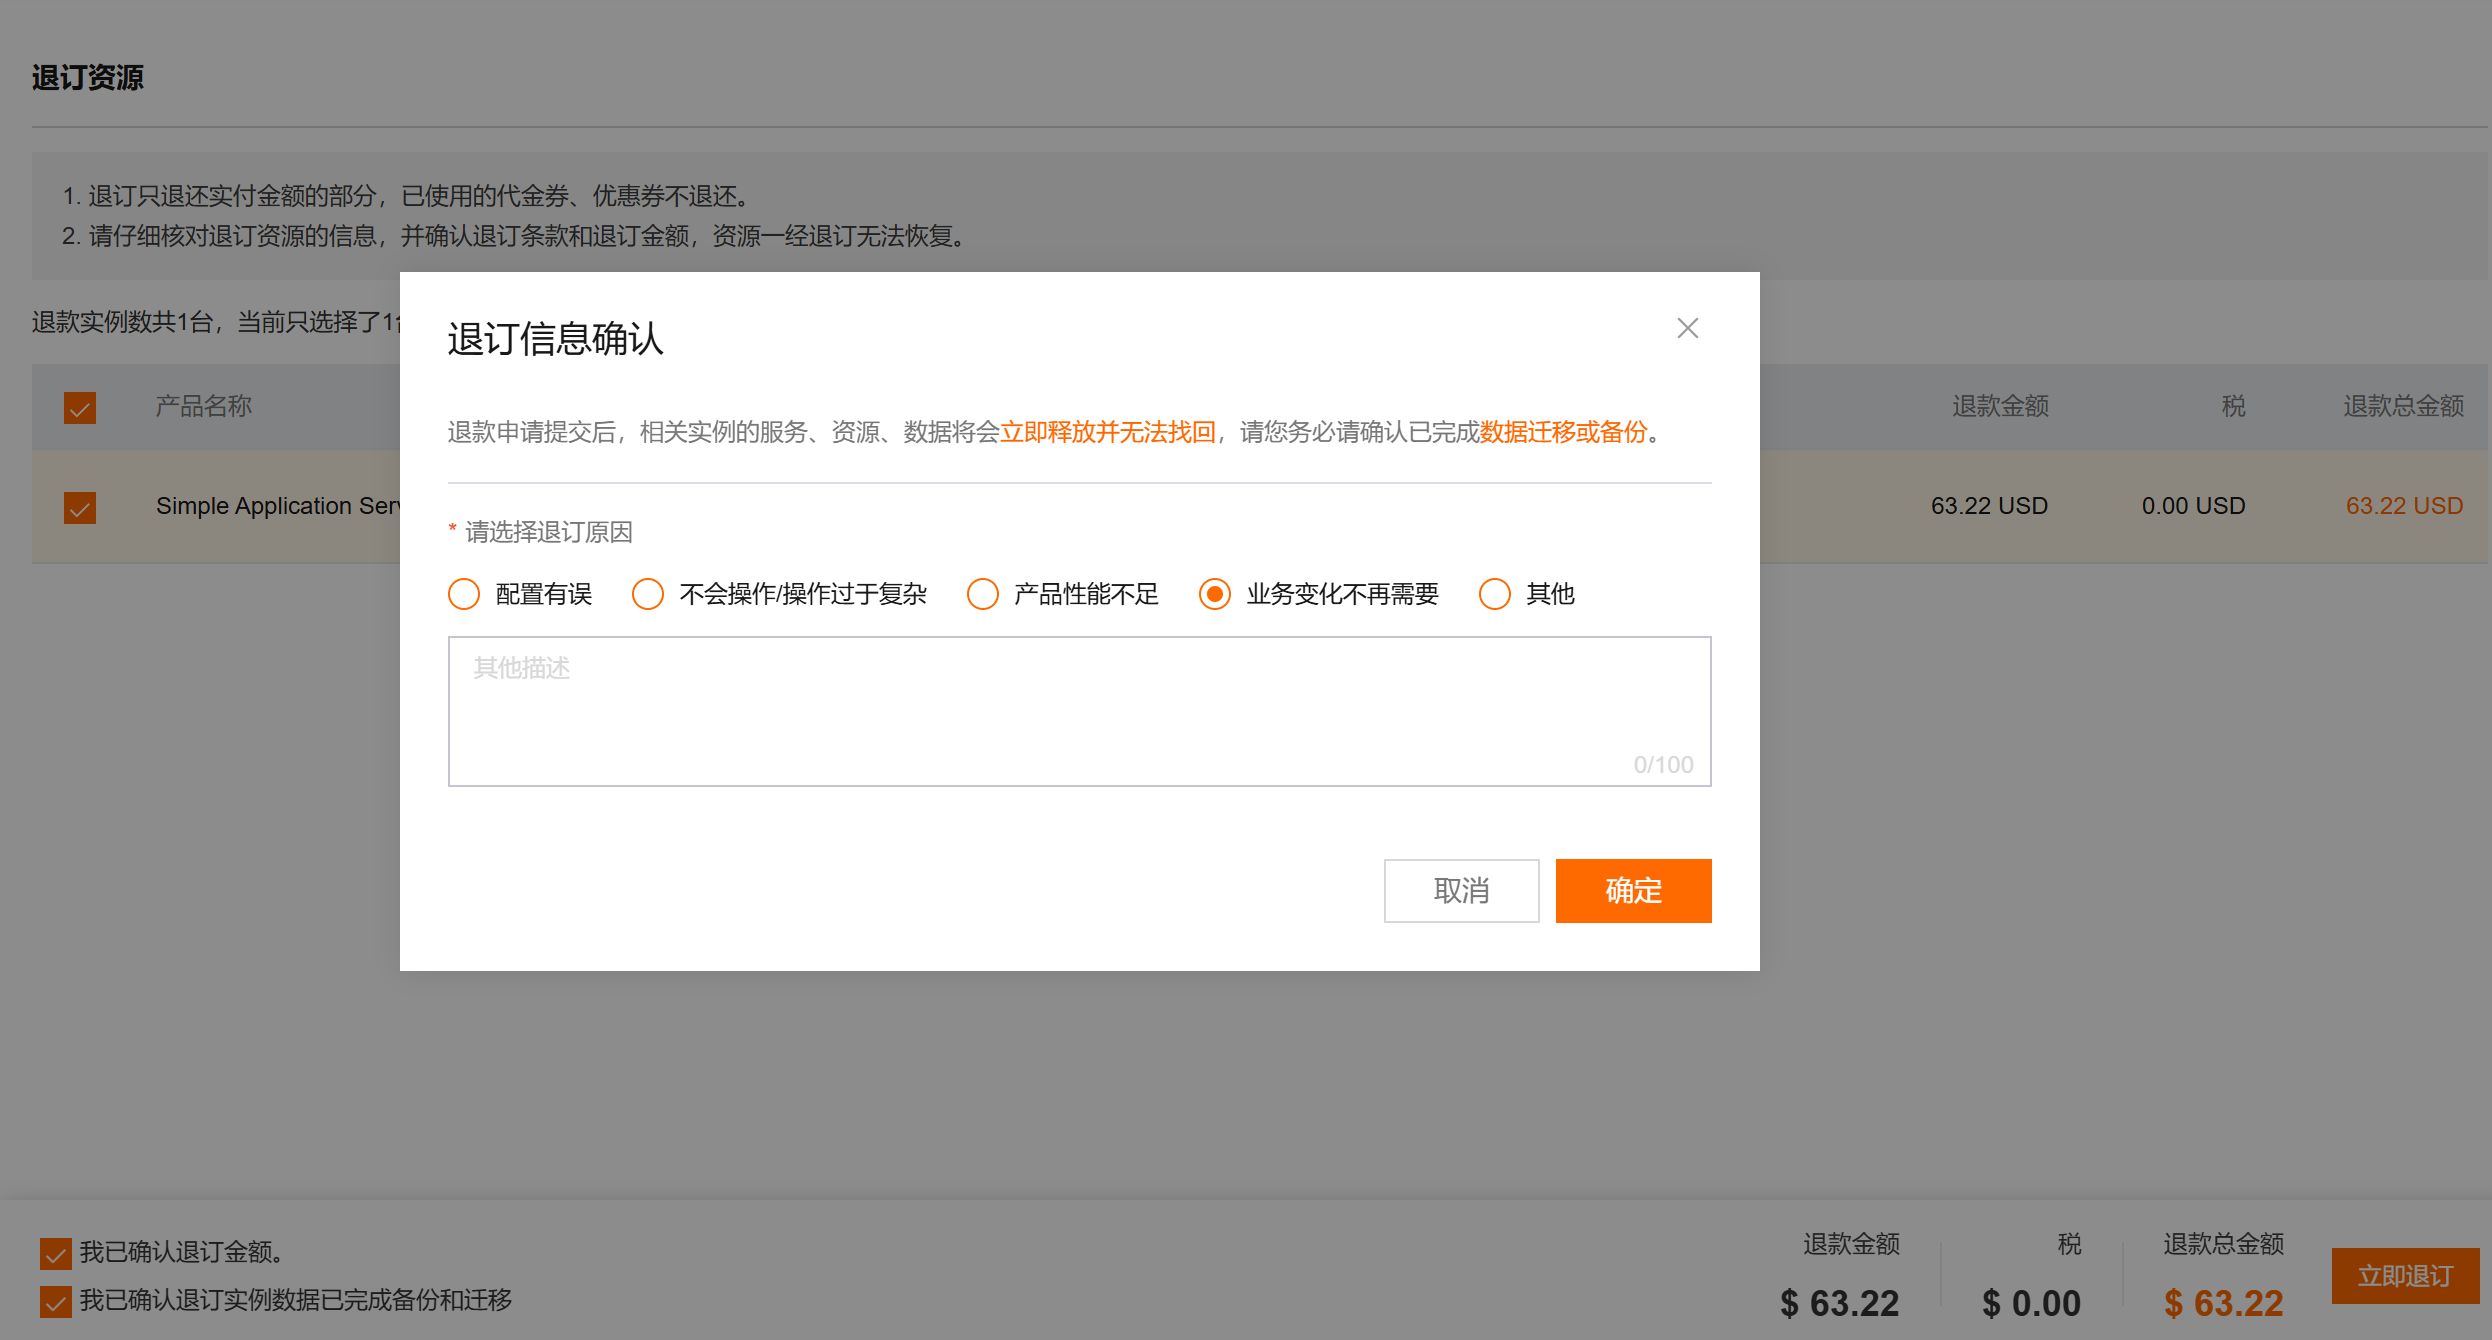Toggle 我已确认退订实例数据已完成备份和迁移 checkbox

point(56,1301)
